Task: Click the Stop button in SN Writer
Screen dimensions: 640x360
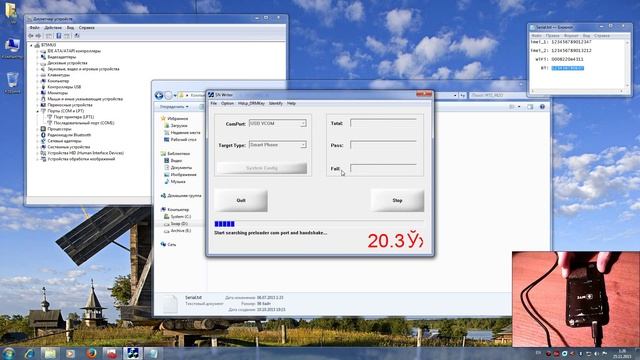Action: [397, 200]
